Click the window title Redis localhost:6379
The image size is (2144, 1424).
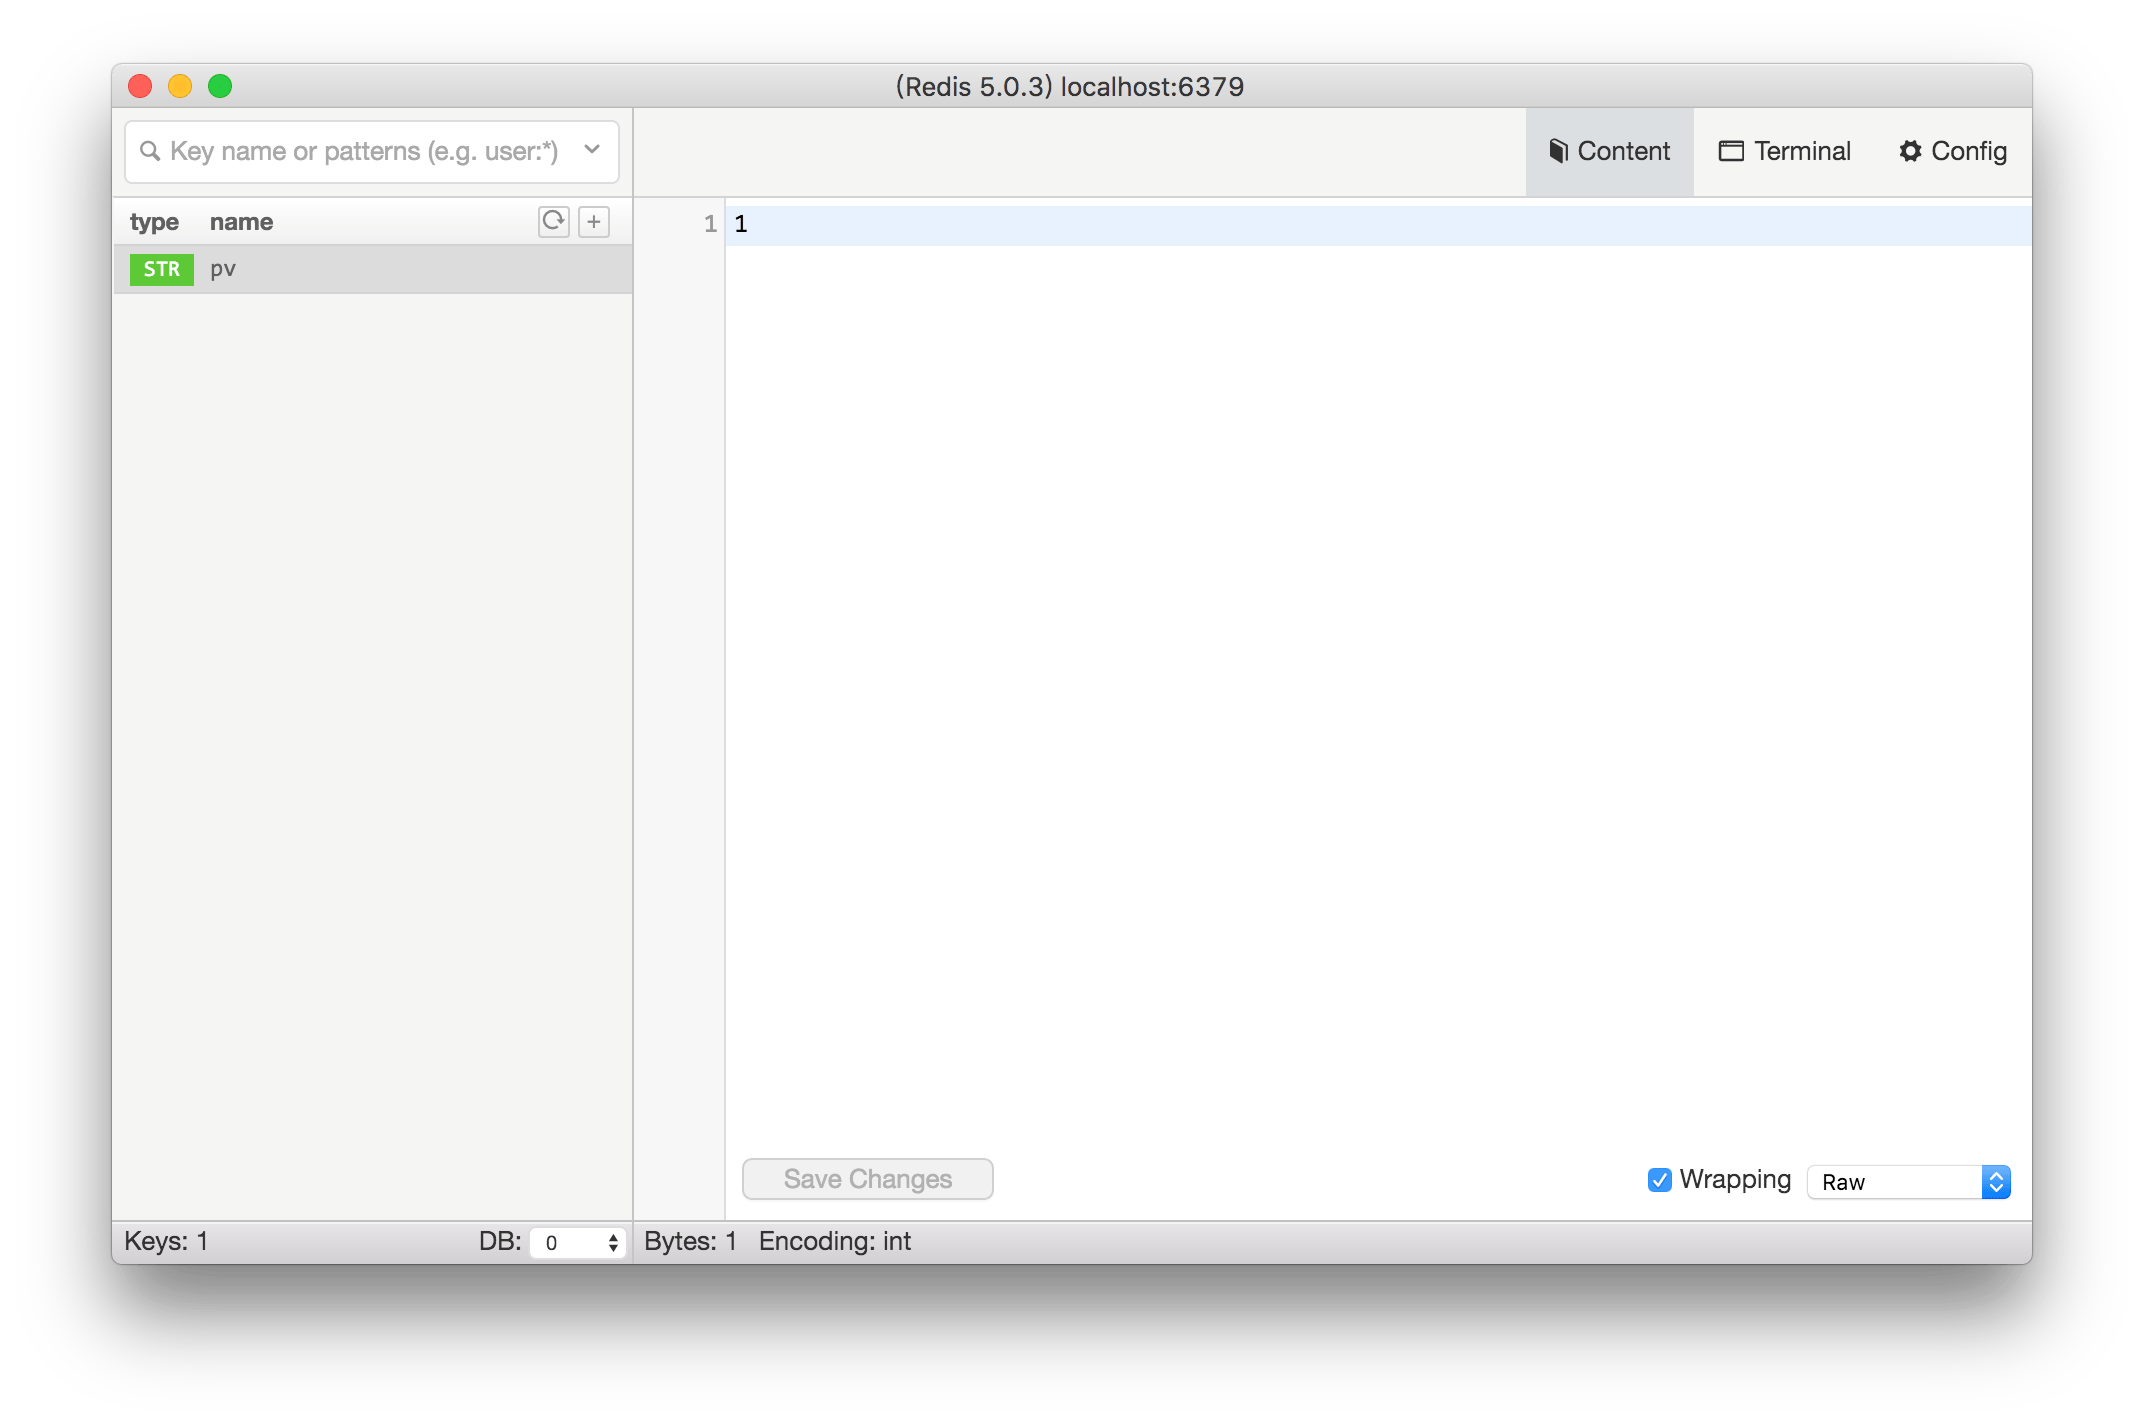click(1070, 87)
